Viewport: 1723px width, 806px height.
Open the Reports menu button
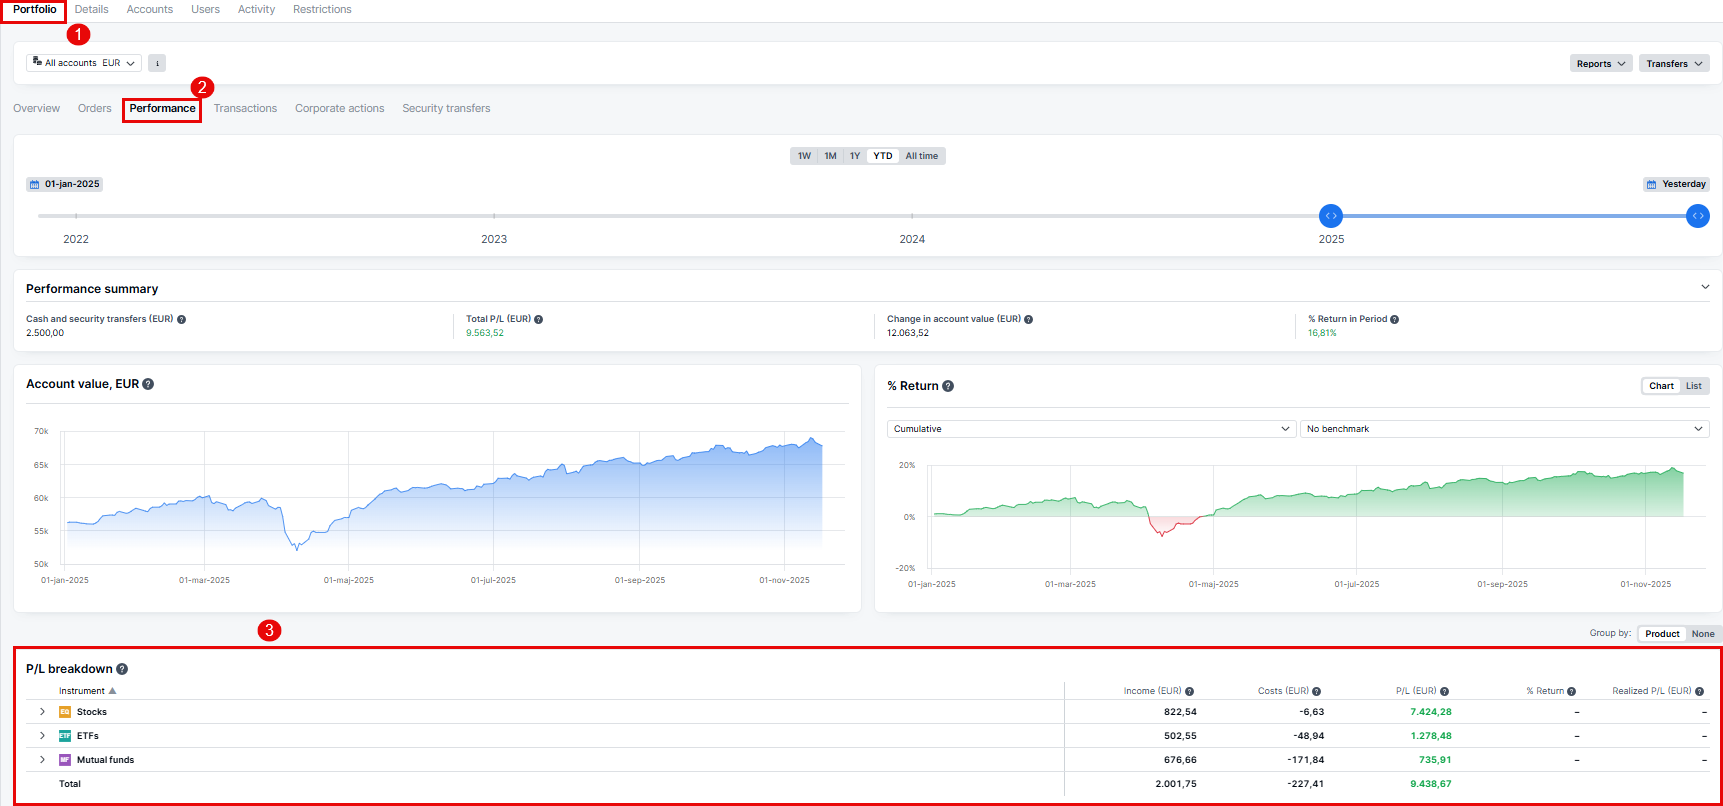pyautogui.click(x=1600, y=64)
